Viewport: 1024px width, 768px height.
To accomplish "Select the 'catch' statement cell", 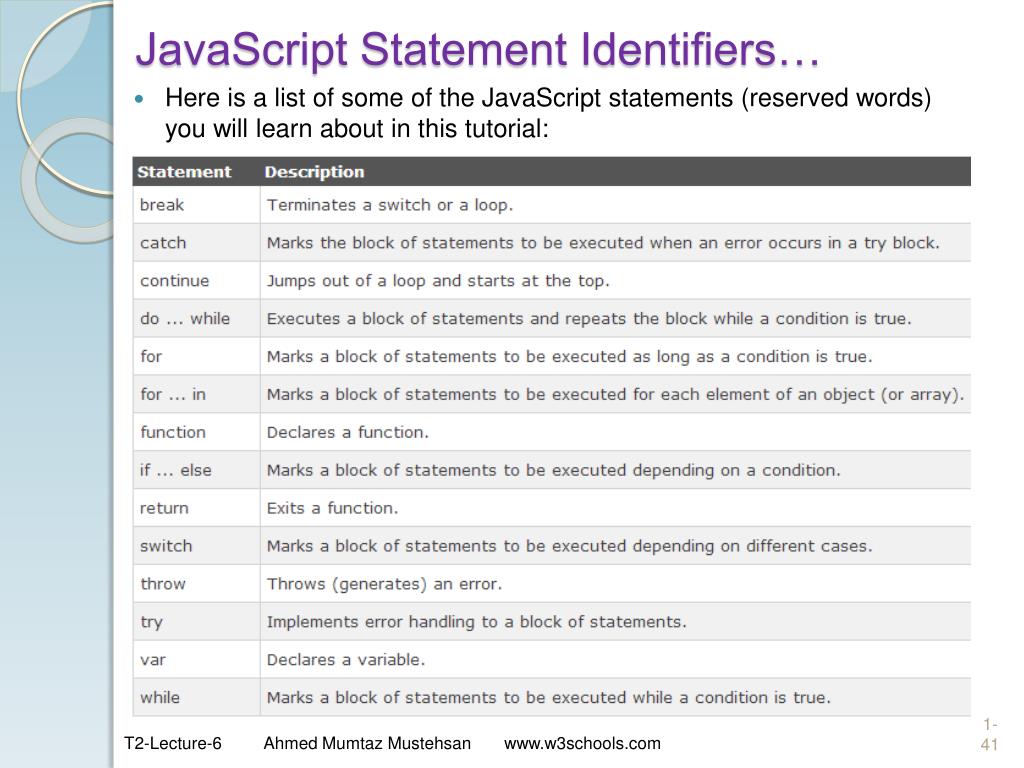I will (163, 243).
